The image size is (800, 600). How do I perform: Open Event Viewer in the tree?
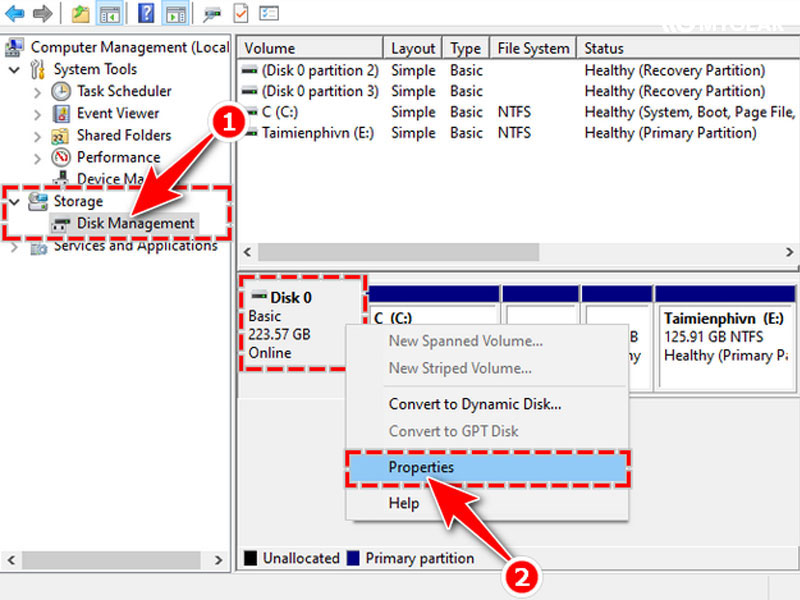pos(118,113)
